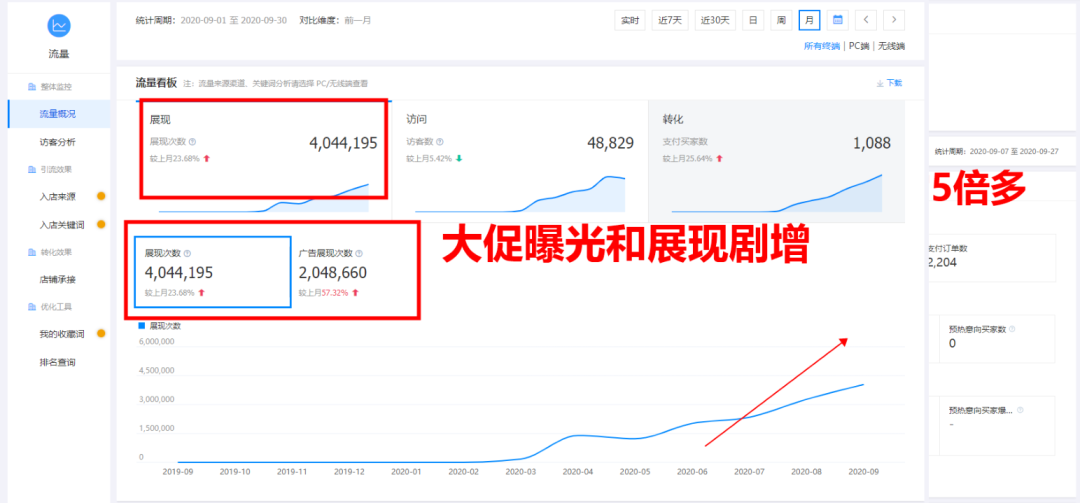
Task: Go to next period with right arrow
Action: [893, 20]
